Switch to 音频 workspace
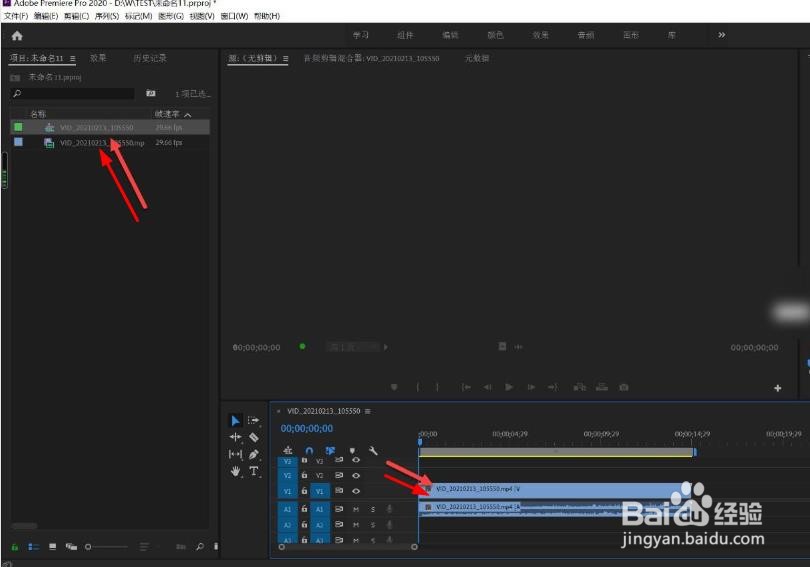This screenshot has height=567, width=810. (x=585, y=35)
